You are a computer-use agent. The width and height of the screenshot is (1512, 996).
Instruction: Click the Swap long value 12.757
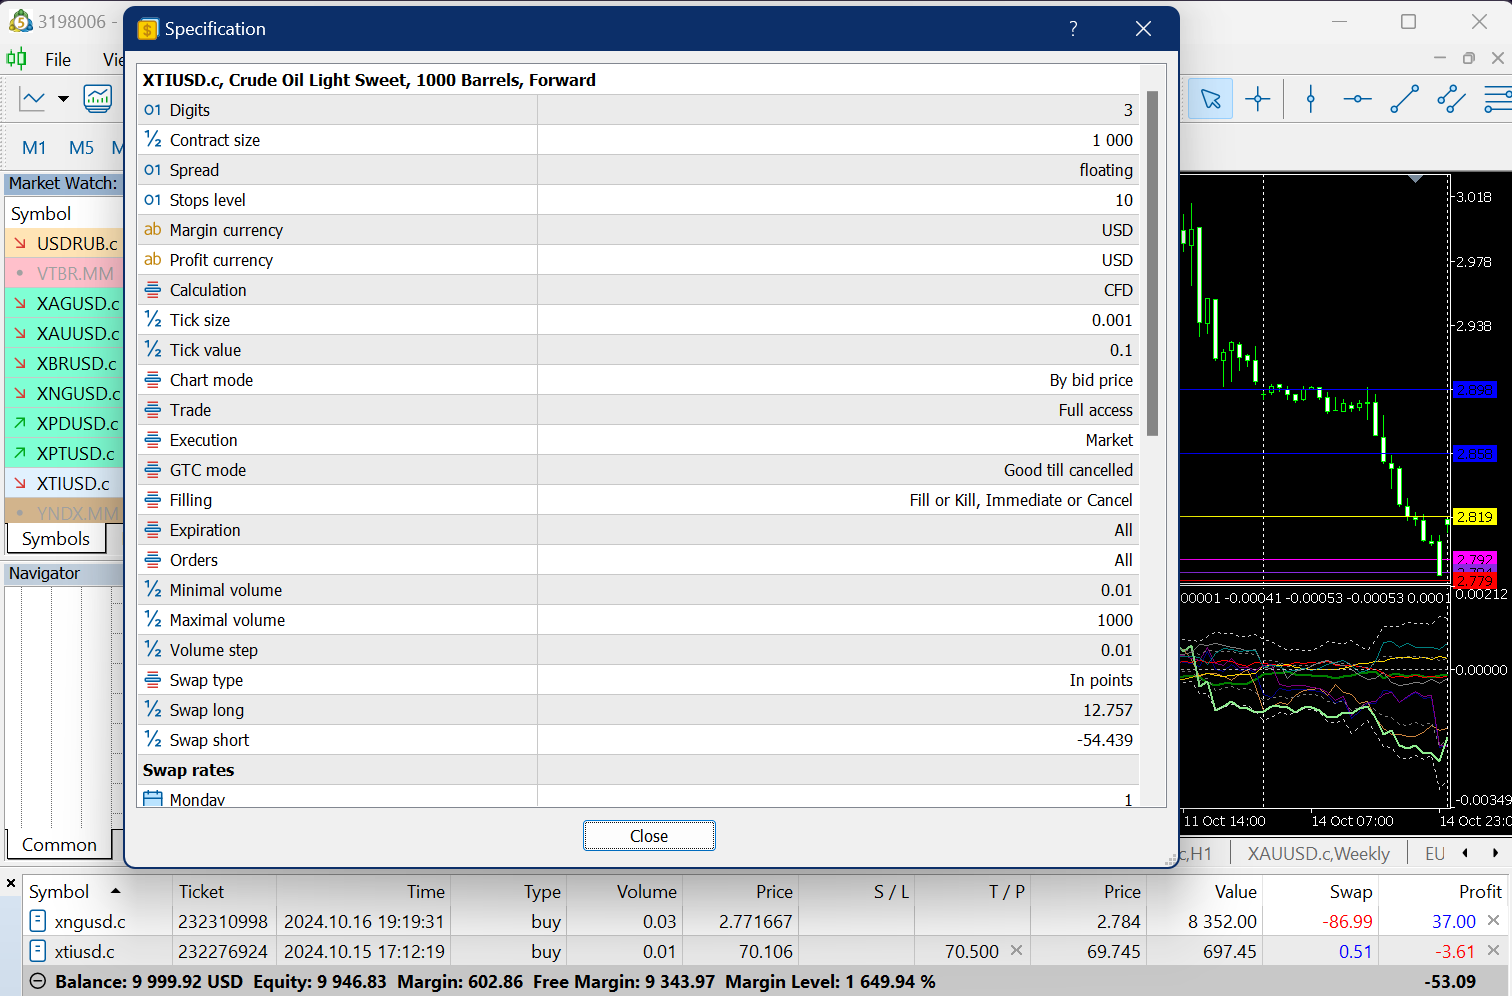click(1108, 710)
